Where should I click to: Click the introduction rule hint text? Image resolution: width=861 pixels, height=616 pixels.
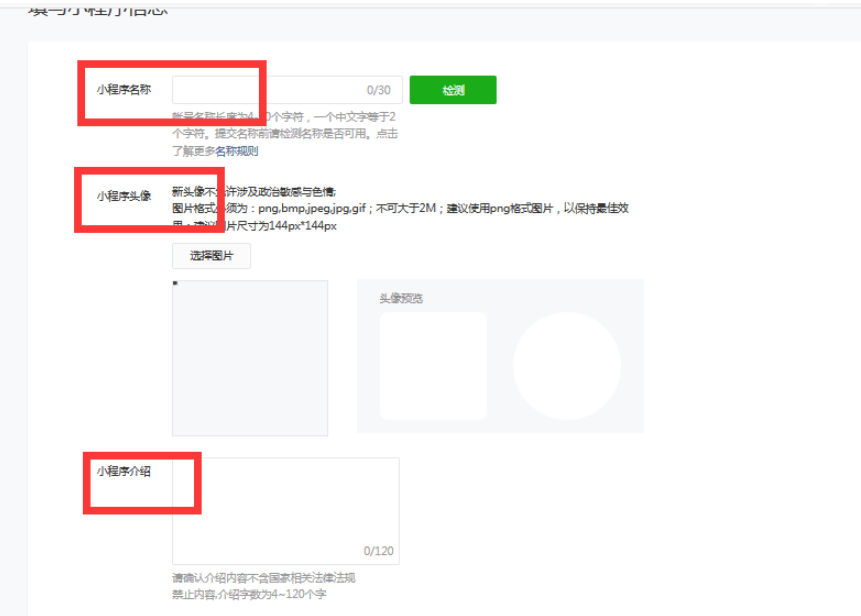tap(263, 578)
